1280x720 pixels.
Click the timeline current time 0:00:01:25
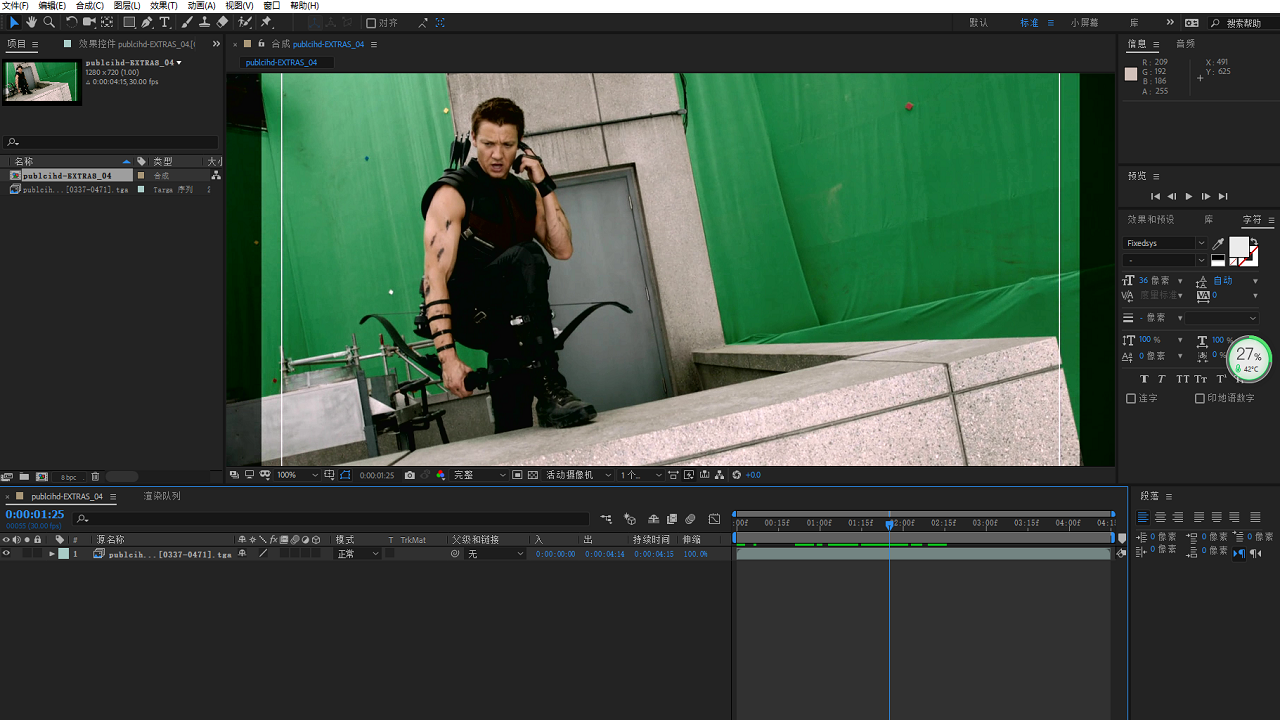click(x=35, y=514)
